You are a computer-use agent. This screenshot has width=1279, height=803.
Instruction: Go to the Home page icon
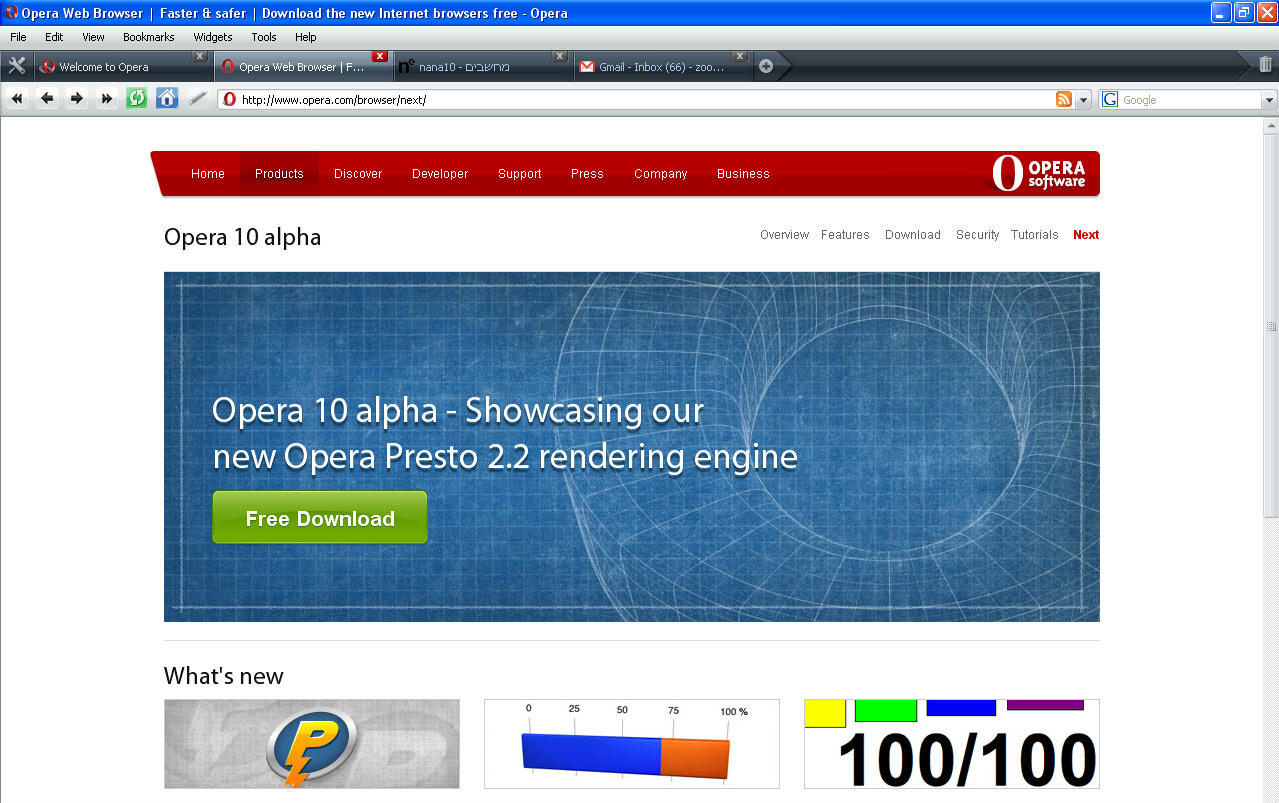[x=167, y=98]
